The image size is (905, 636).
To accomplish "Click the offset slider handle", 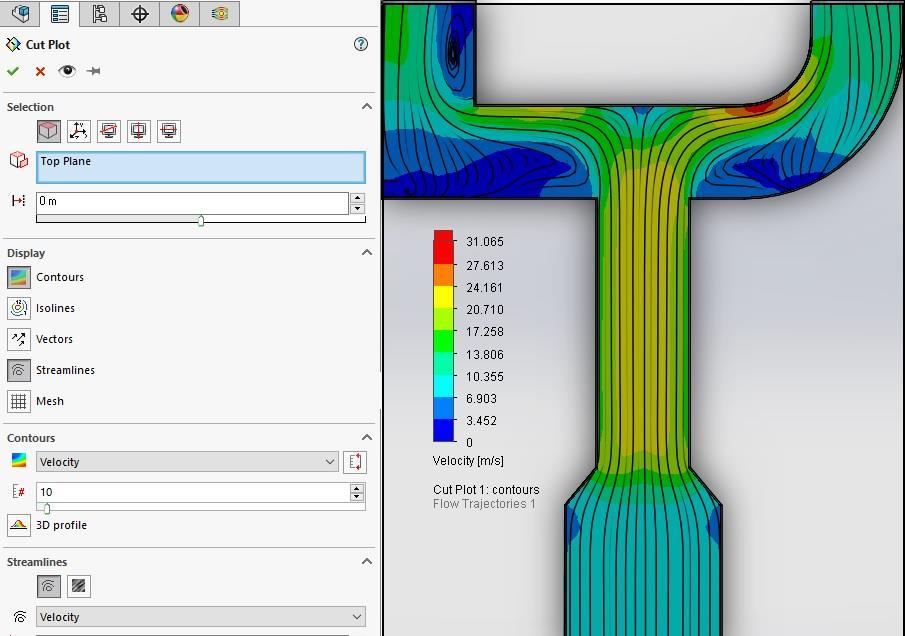I will 201,220.
